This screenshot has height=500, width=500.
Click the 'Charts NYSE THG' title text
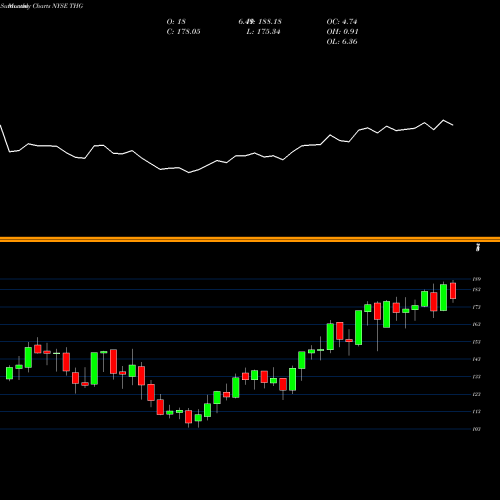click(x=57, y=6)
